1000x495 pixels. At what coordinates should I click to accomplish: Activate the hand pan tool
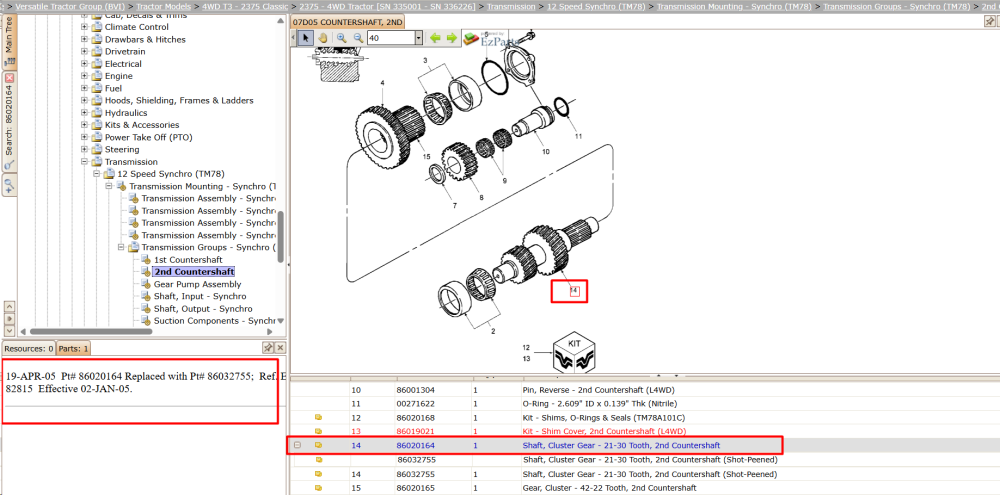pyautogui.click(x=322, y=38)
